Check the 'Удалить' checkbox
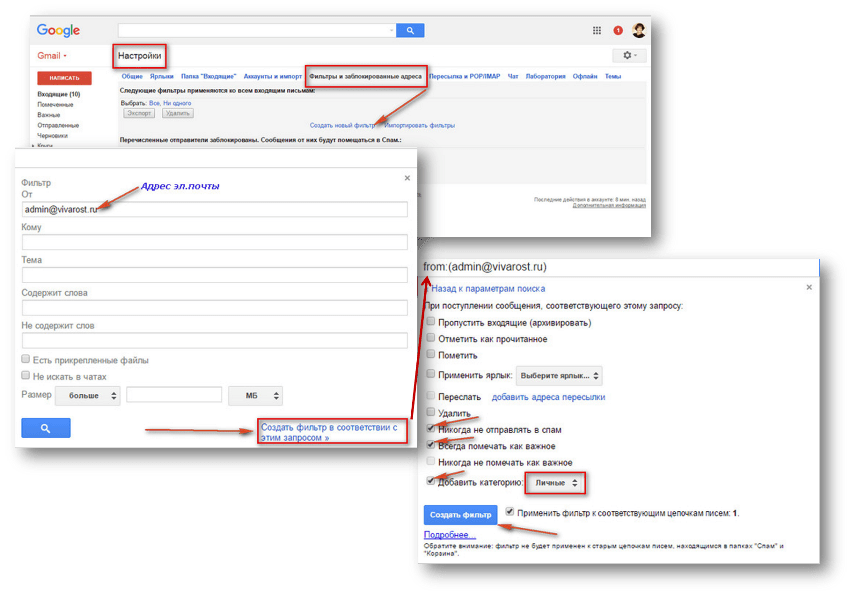The height and width of the screenshot is (594, 850). [430, 412]
